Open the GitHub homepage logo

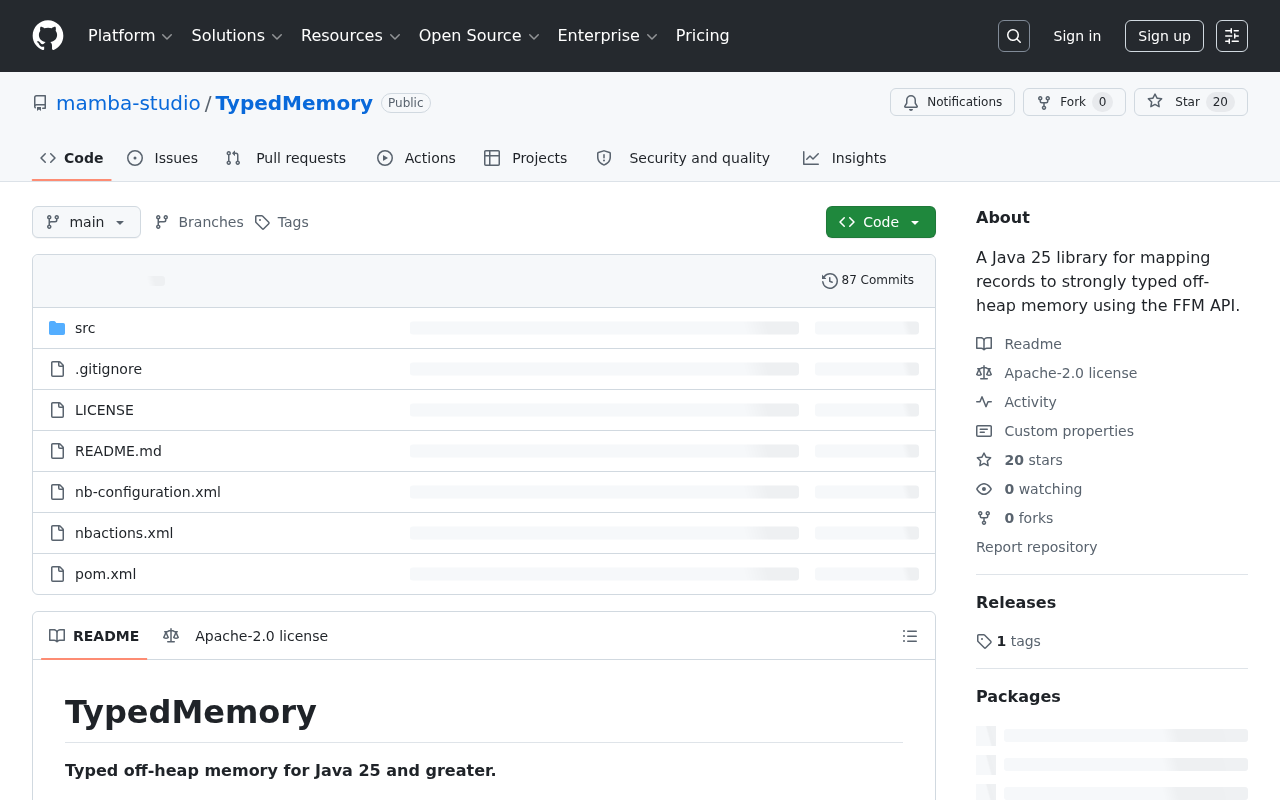point(48,36)
